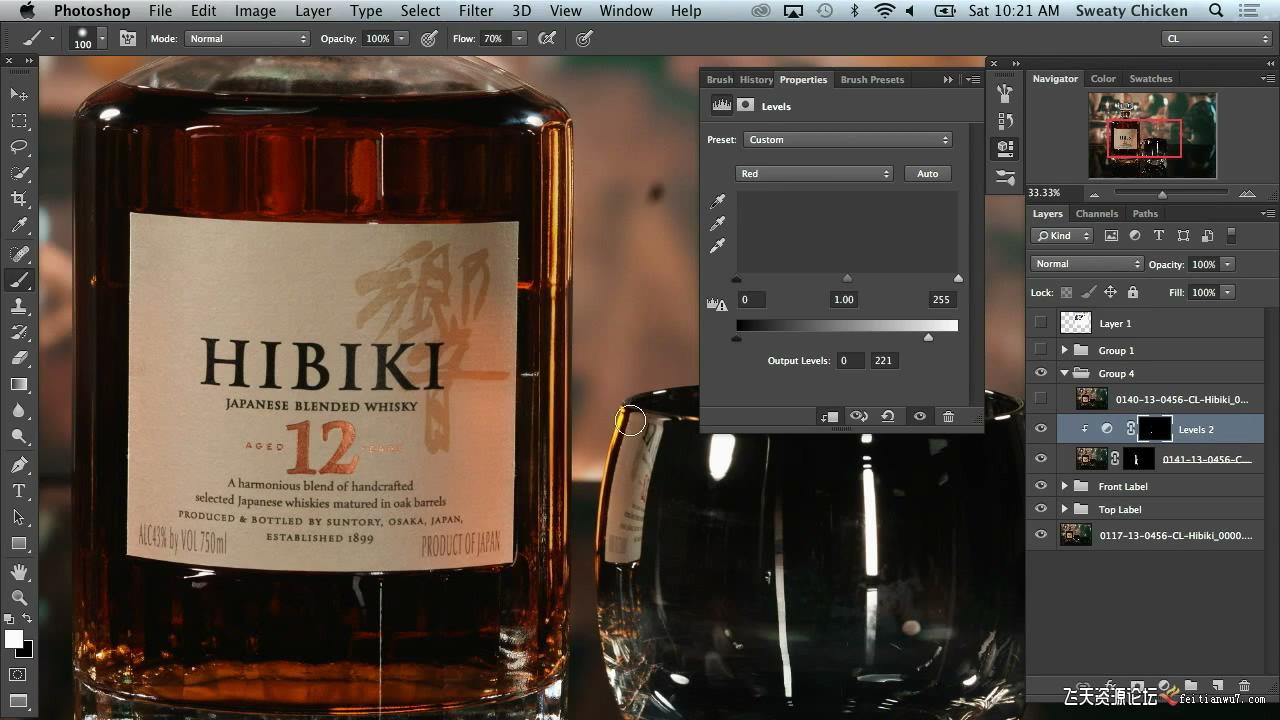Show Group 1 visibility
Viewport: 1280px width, 720px height.
click(x=1041, y=350)
